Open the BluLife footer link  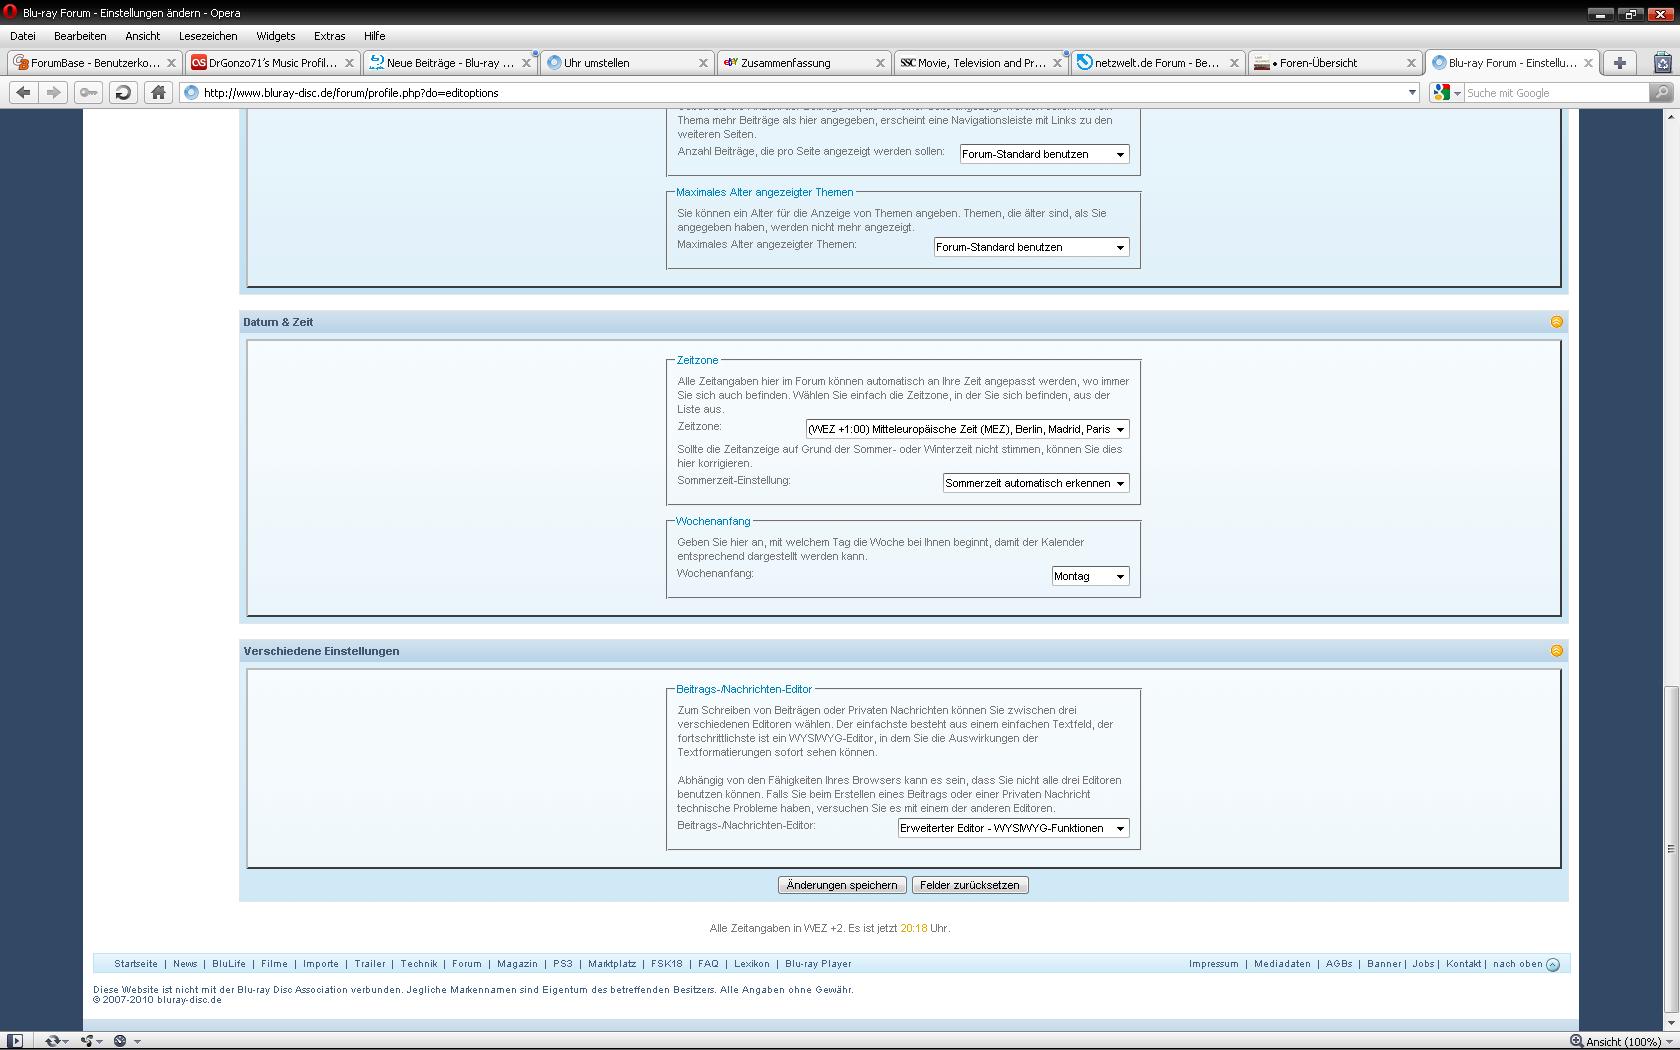[x=229, y=964]
